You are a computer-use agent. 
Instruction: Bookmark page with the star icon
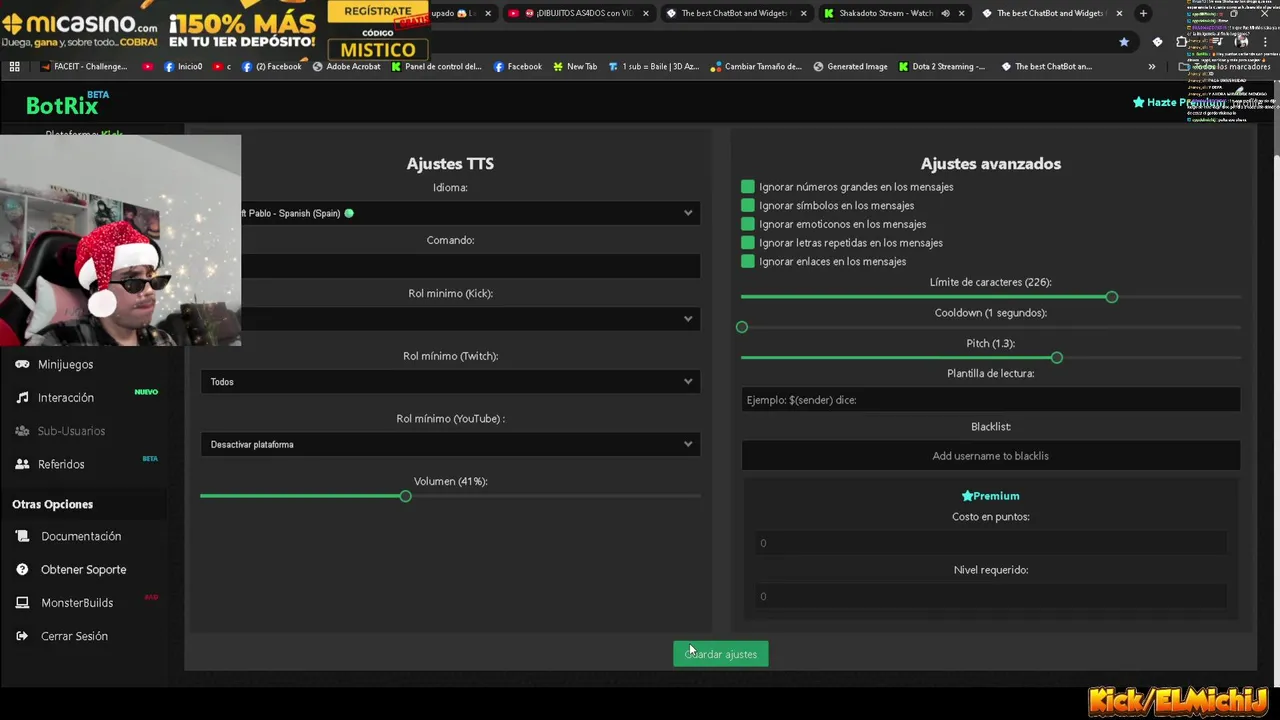[1124, 42]
